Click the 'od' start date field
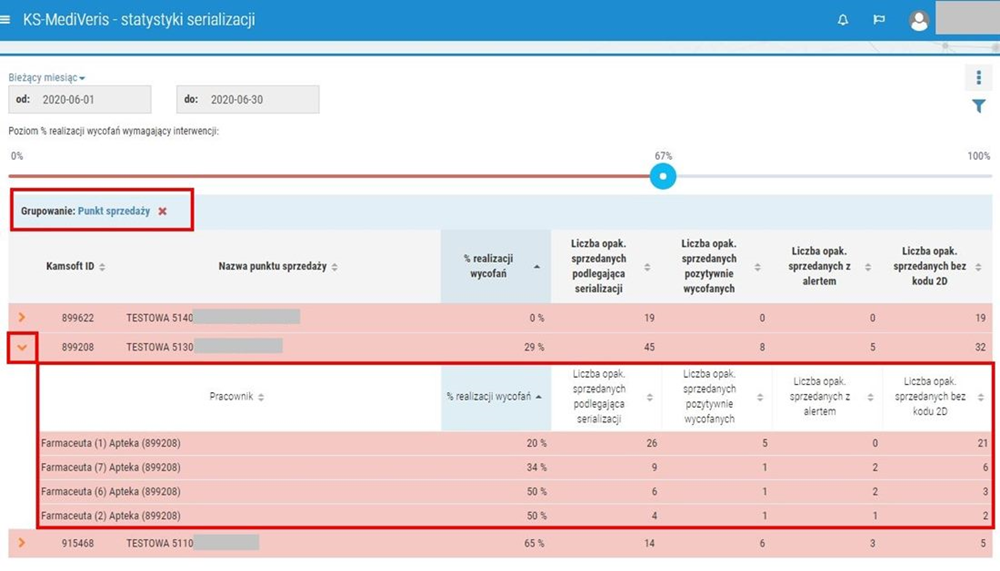This screenshot has width=1000, height=571. click(x=80, y=100)
